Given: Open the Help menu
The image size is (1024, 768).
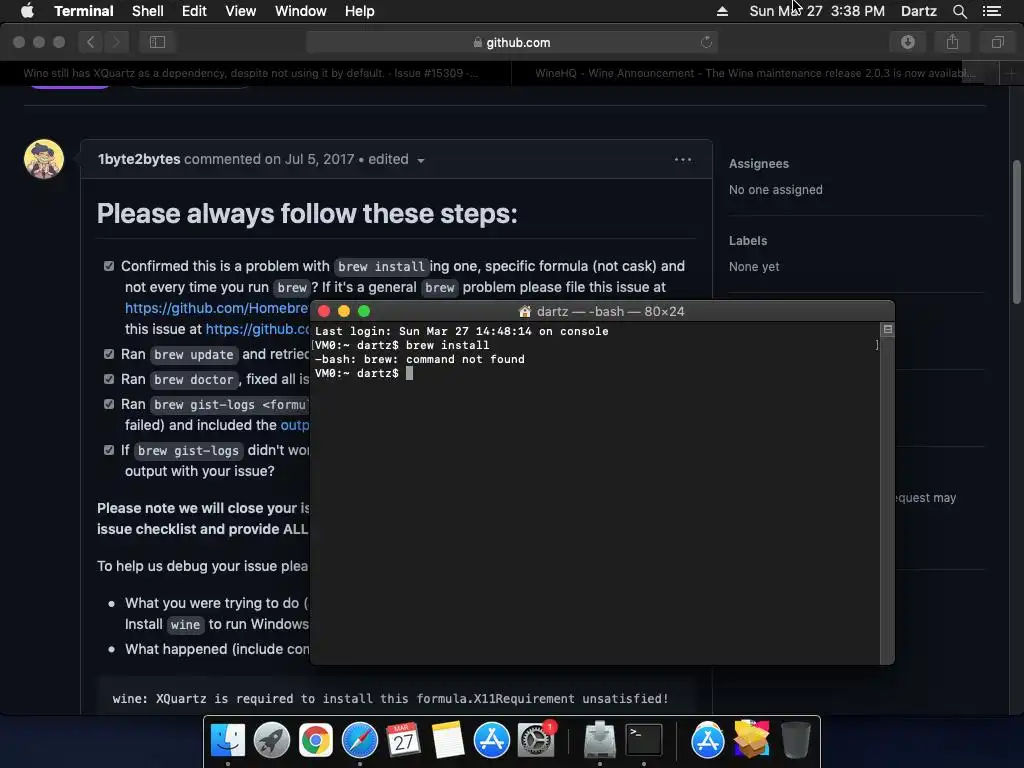Looking at the screenshot, I should point(359,11).
